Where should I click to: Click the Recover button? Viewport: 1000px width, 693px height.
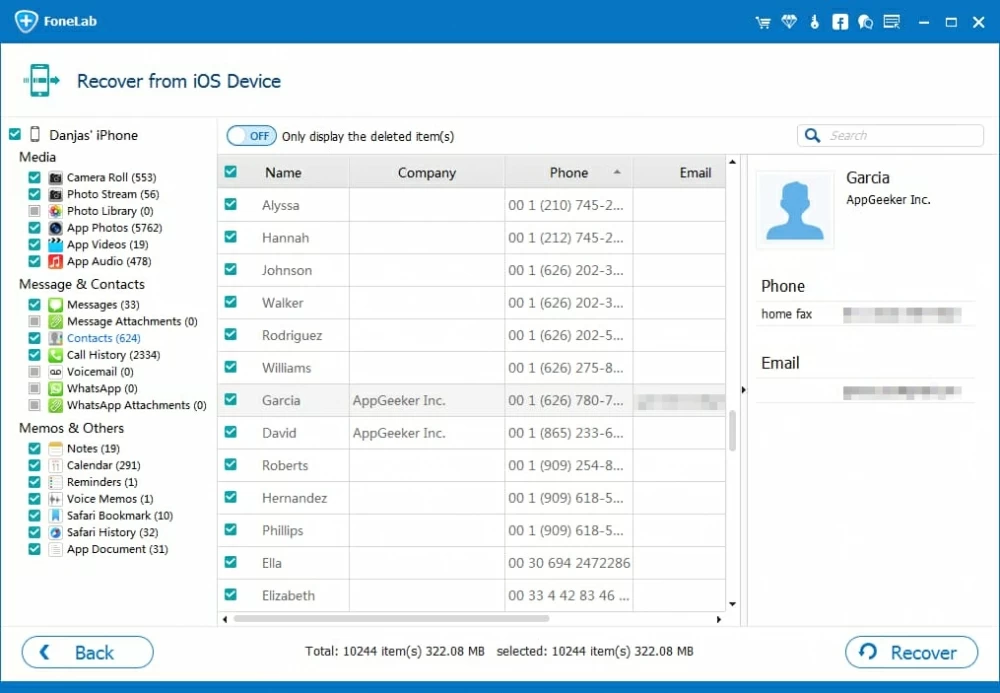(x=910, y=652)
